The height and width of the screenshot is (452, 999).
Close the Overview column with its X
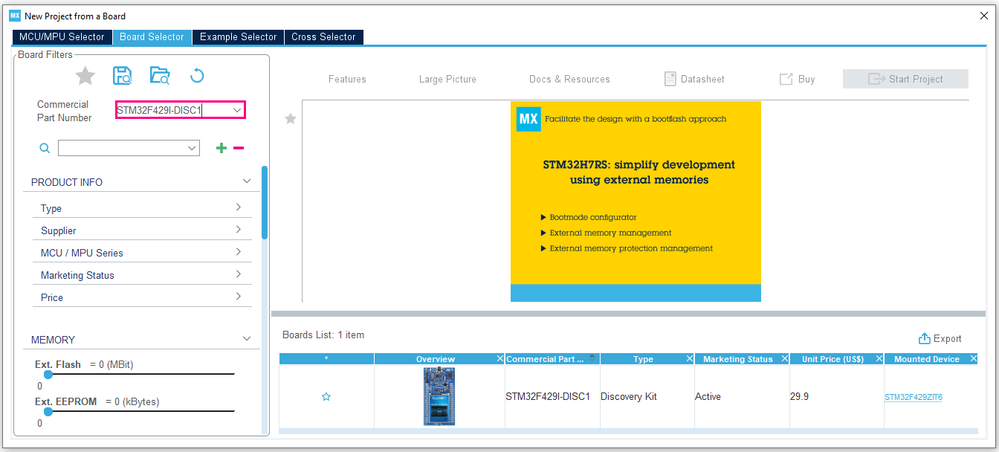point(500,359)
